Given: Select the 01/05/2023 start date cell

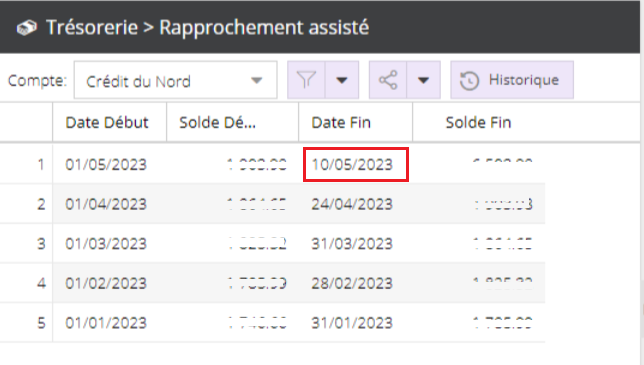Looking at the screenshot, I should [106, 165].
